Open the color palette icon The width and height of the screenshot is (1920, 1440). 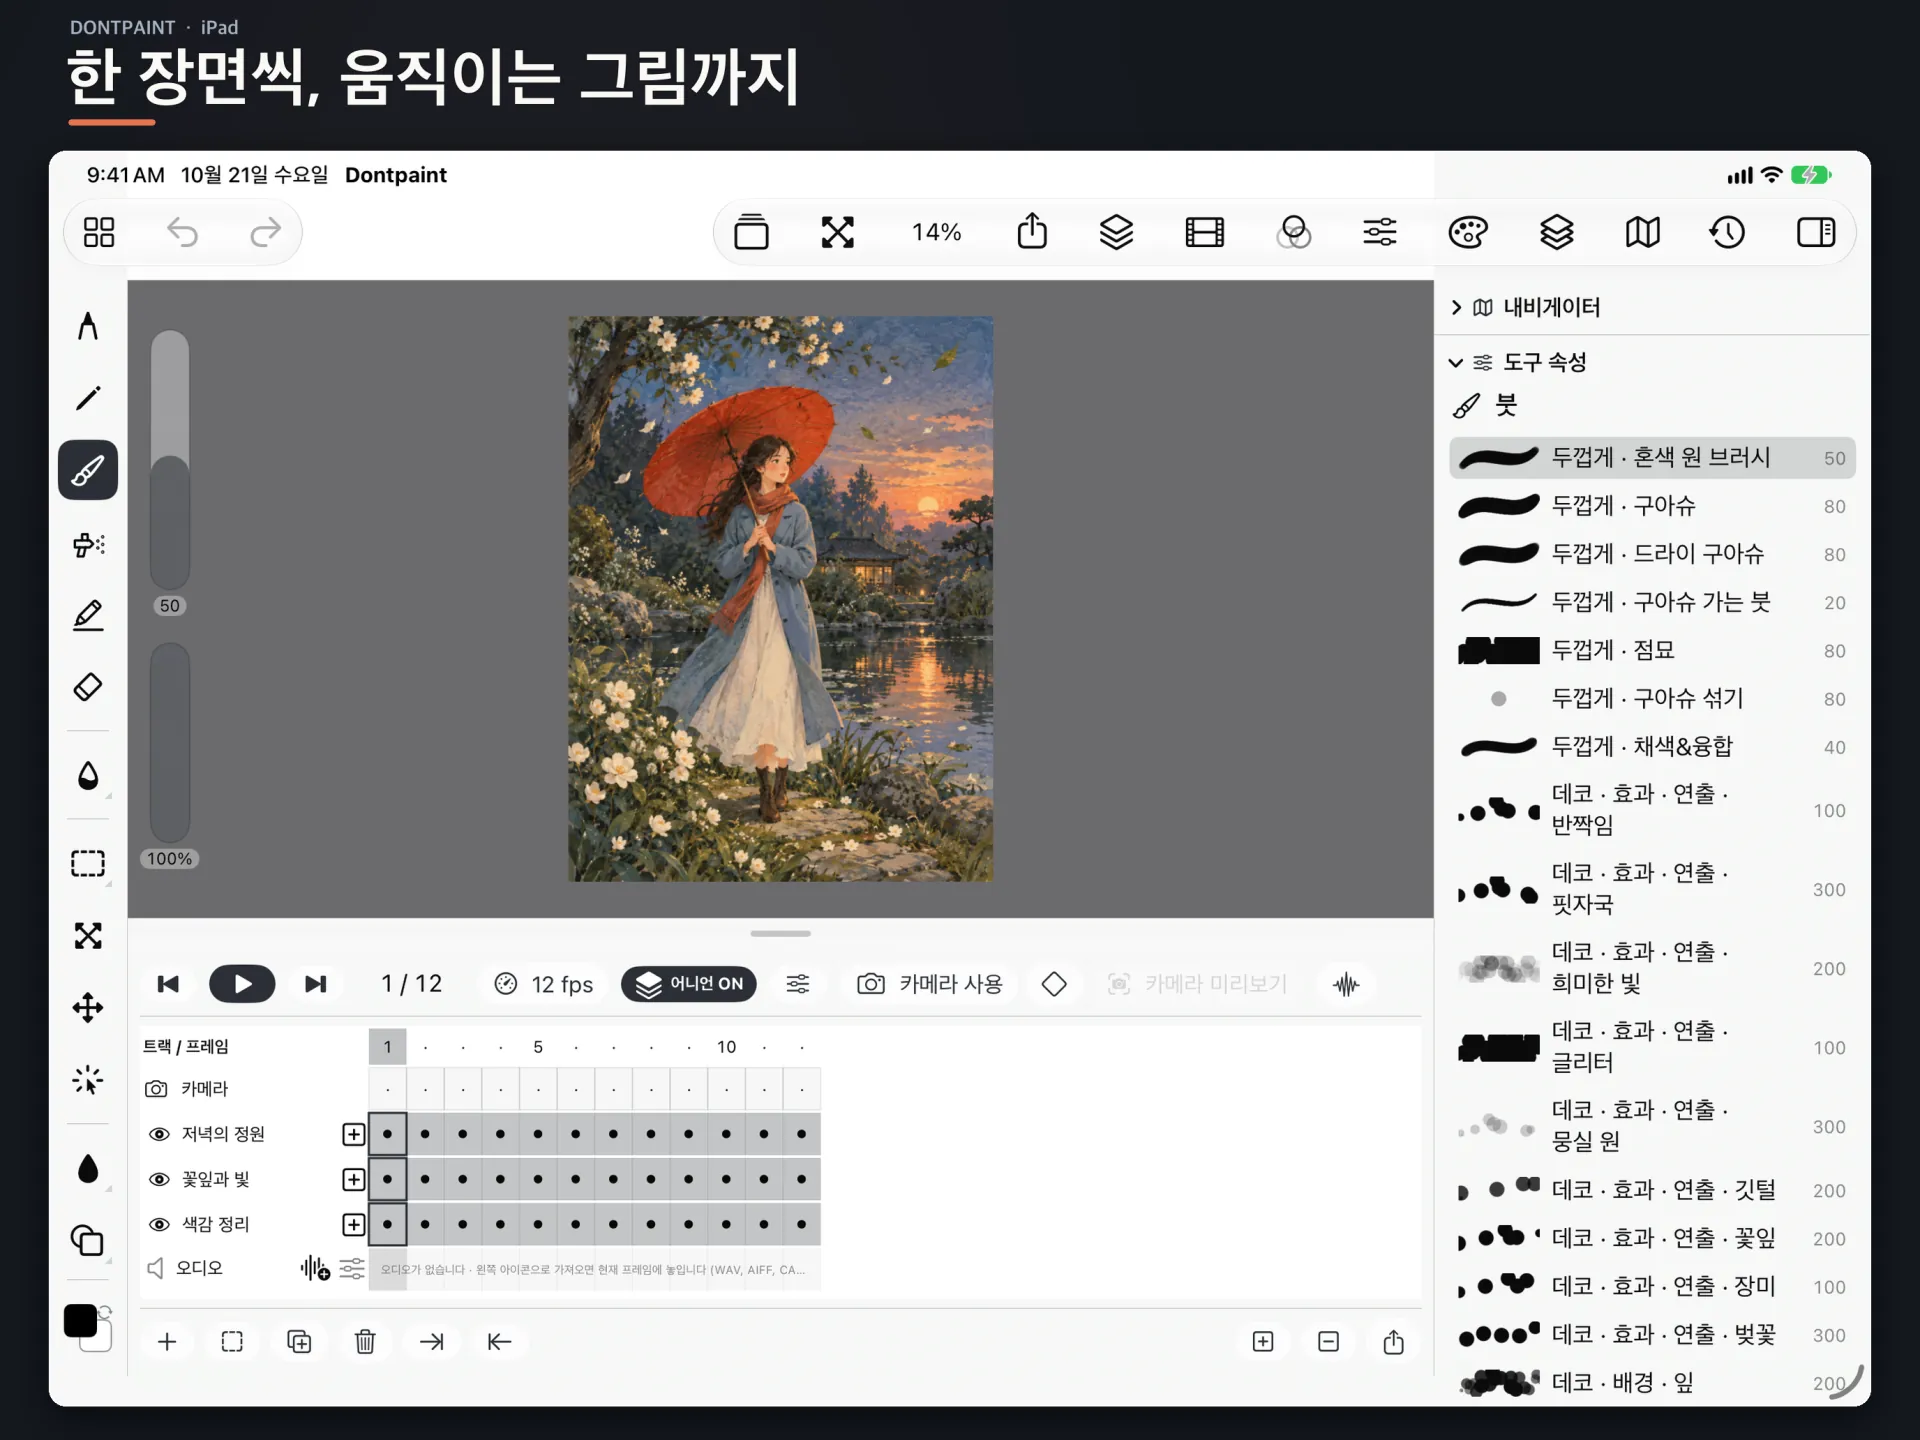pos(1468,232)
